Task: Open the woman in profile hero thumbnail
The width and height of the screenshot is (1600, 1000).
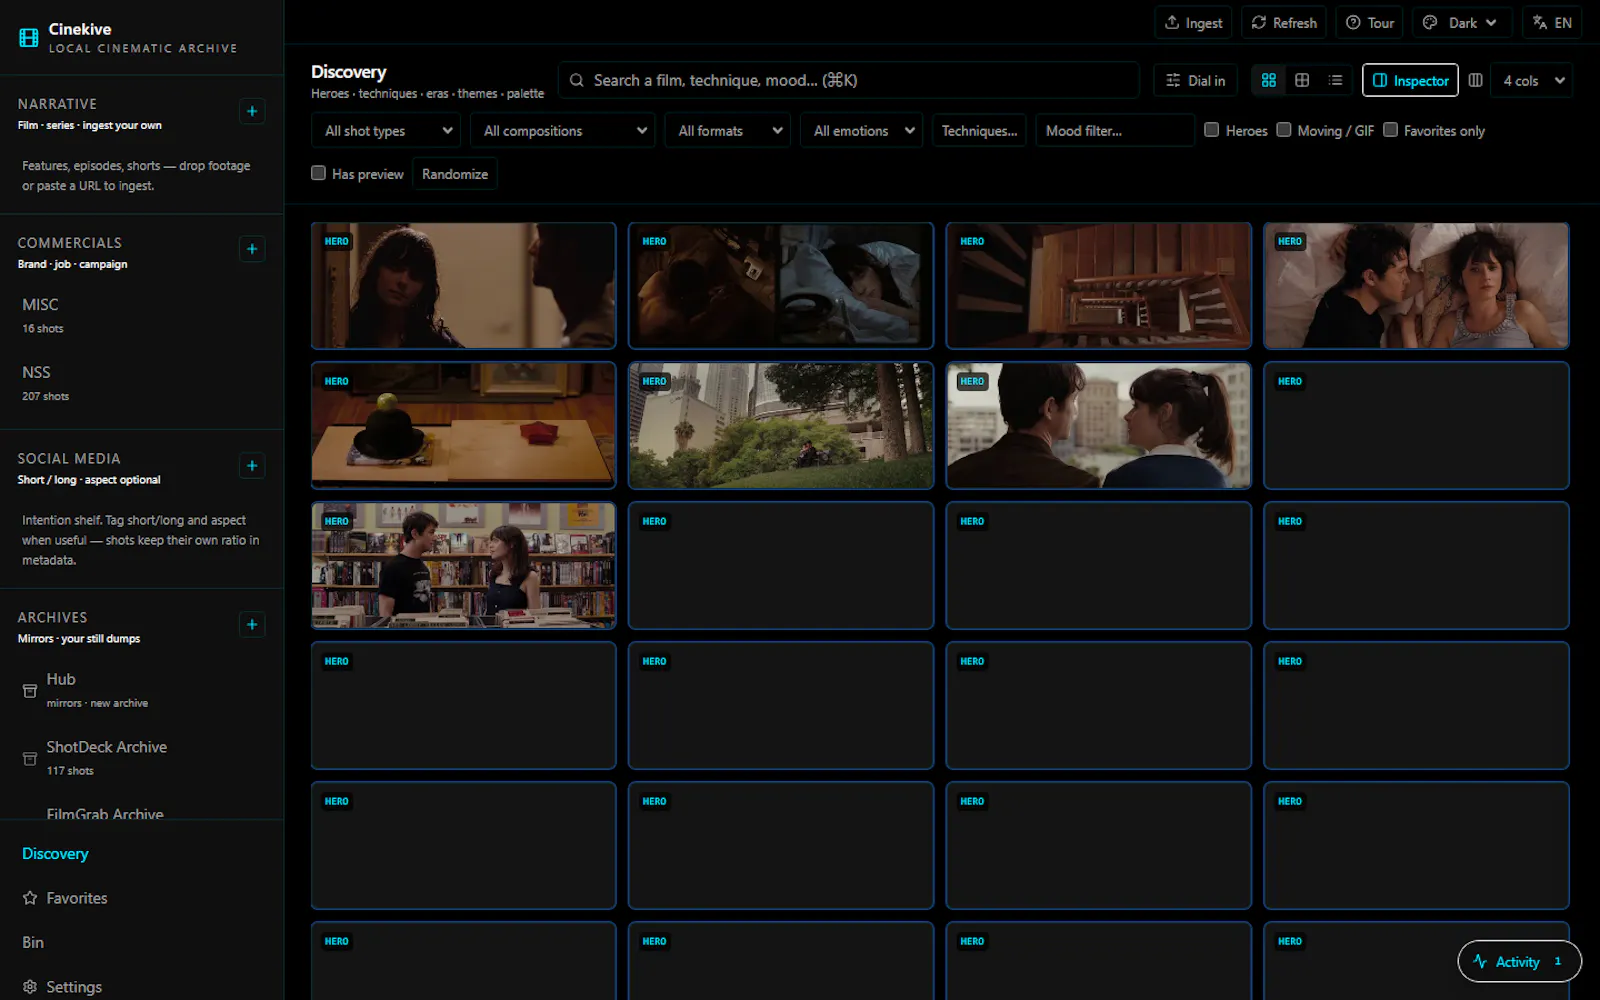Action: (x=463, y=286)
